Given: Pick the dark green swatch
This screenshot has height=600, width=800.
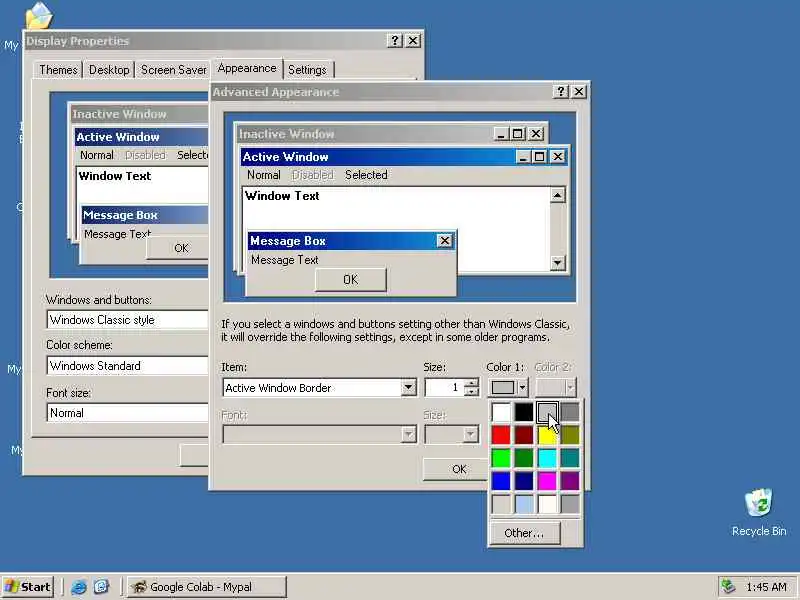Looking at the screenshot, I should 523,458.
